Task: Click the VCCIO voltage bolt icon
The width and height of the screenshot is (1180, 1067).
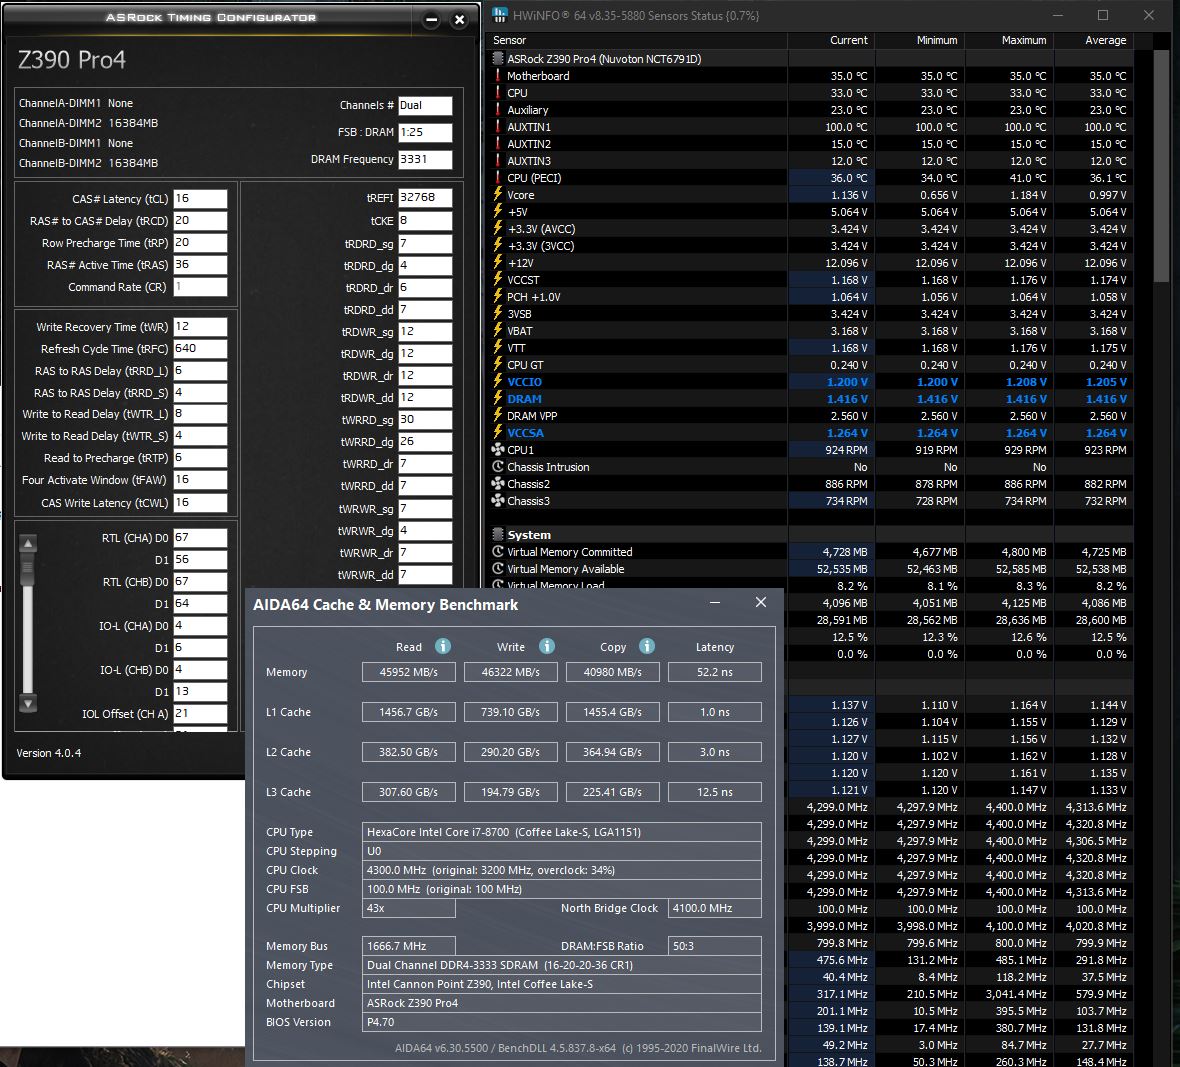Action: coord(497,382)
